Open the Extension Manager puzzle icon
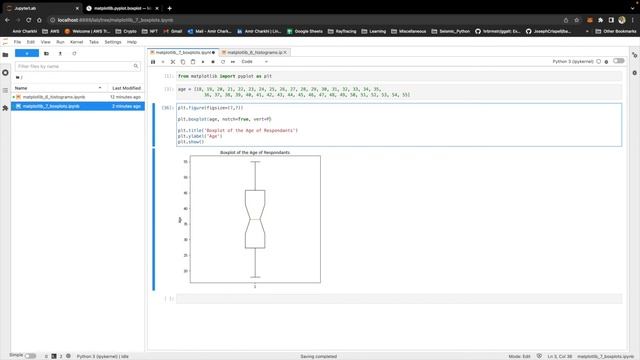Viewport: 640px width, 360px height. (x=5, y=108)
